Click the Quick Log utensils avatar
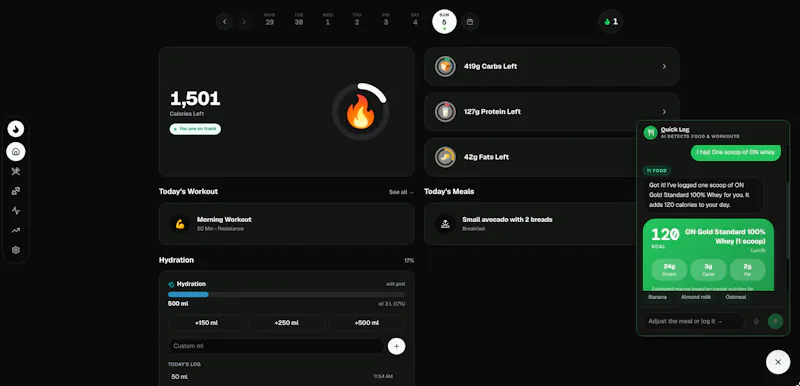The height and width of the screenshot is (386, 800). [x=651, y=133]
